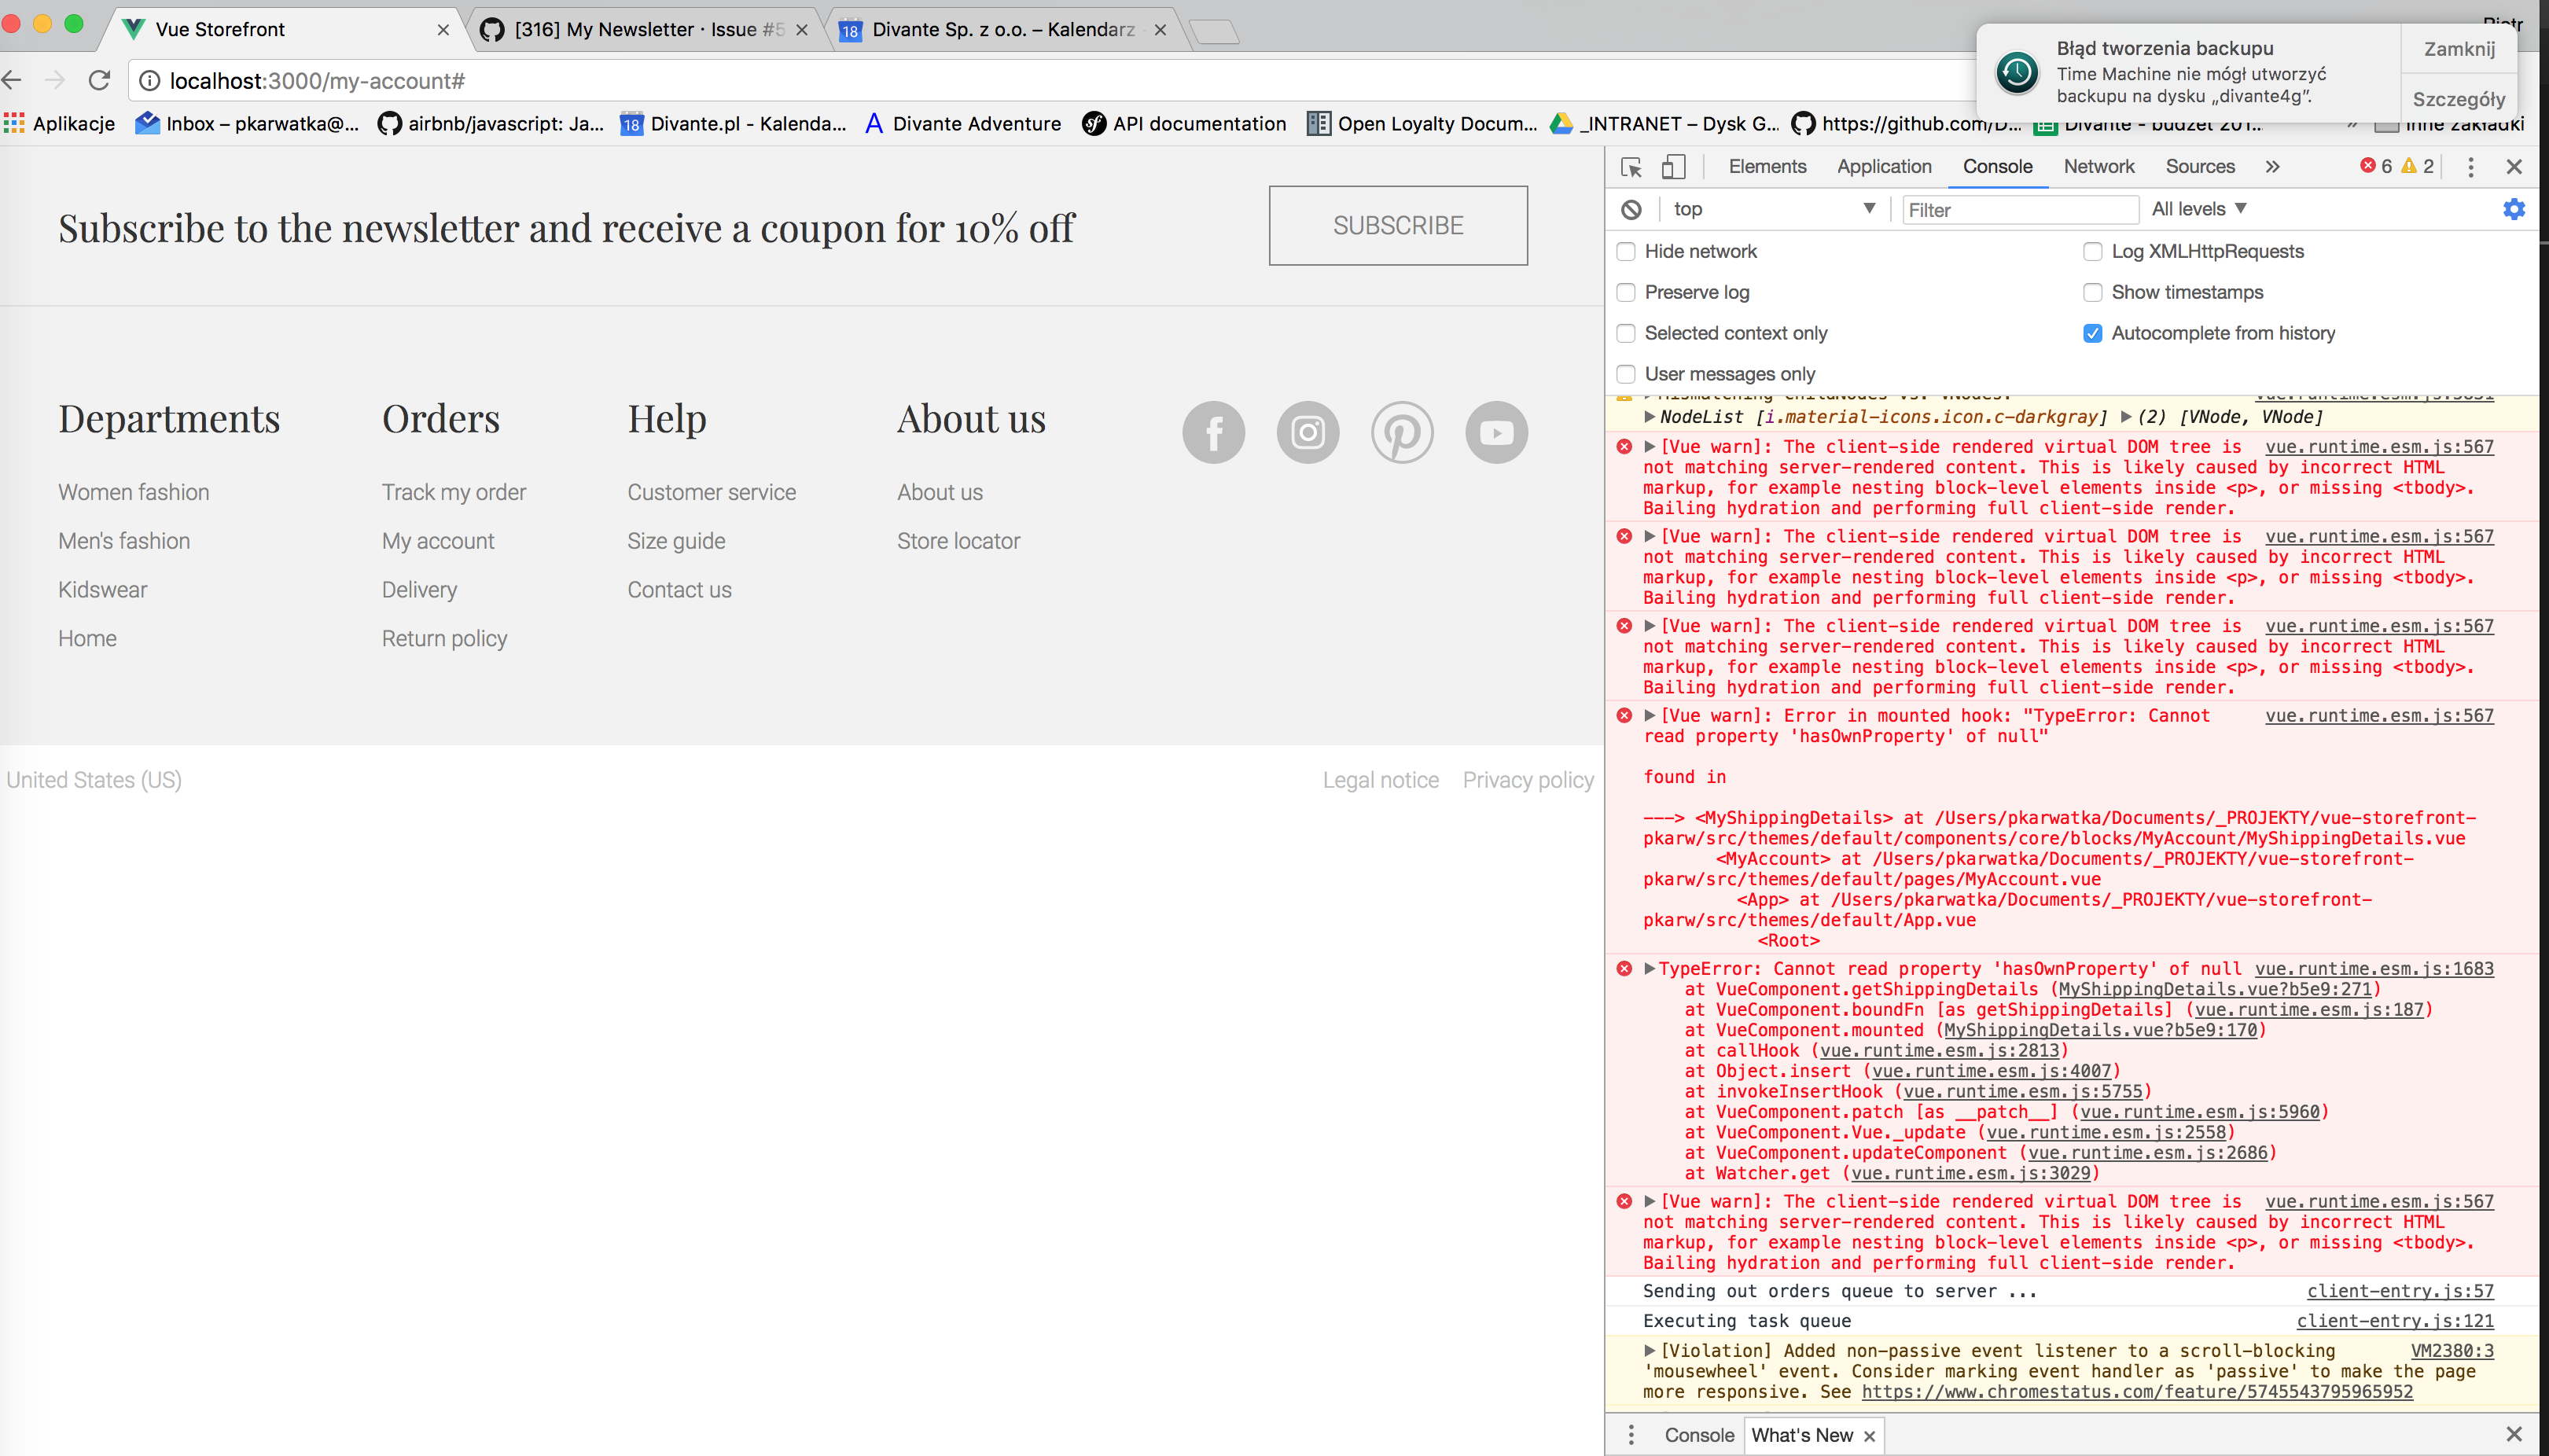Open the chromestatus.com feature link
Screen dimensions: 2549x1456
pyautogui.click(x=2136, y=1392)
